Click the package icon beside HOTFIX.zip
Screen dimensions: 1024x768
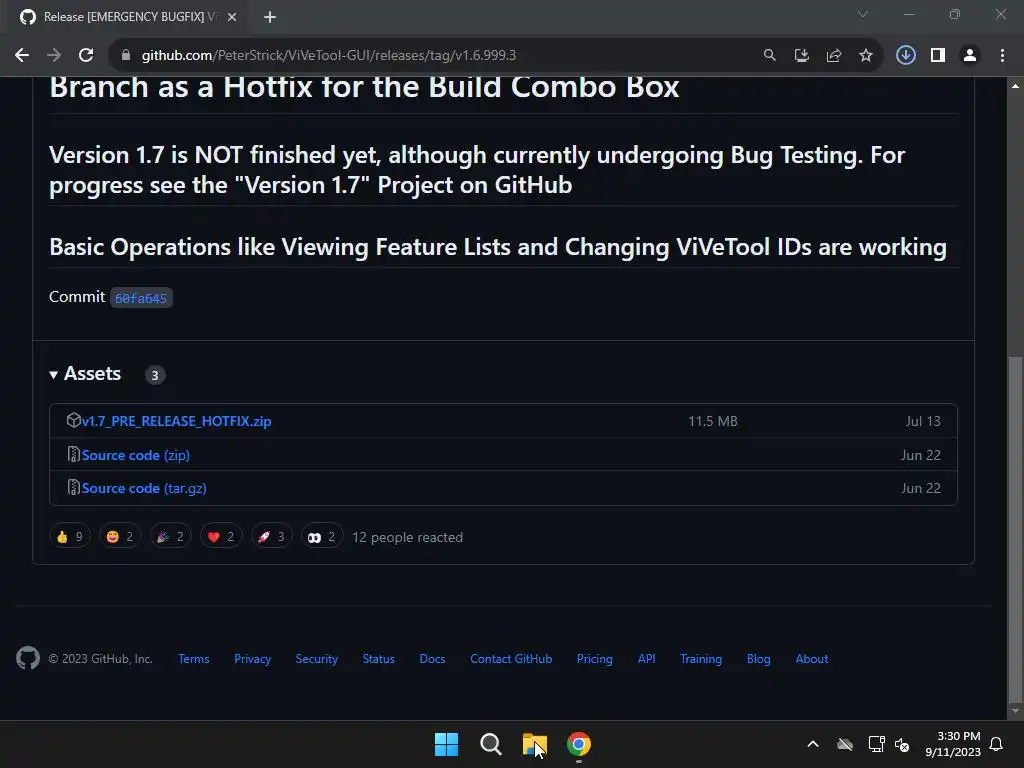pyautogui.click(x=73, y=421)
